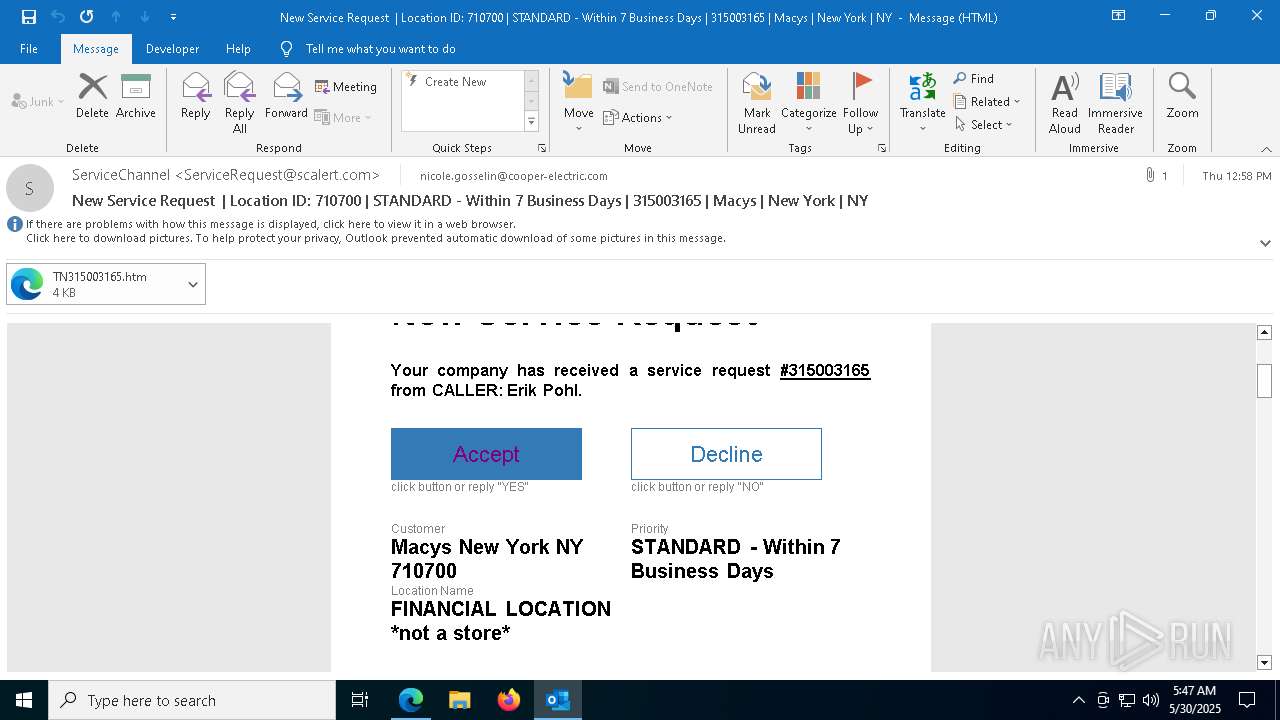The image size is (1280, 720).
Task: Send the message to OneNote
Action: (x=658, y=87)
